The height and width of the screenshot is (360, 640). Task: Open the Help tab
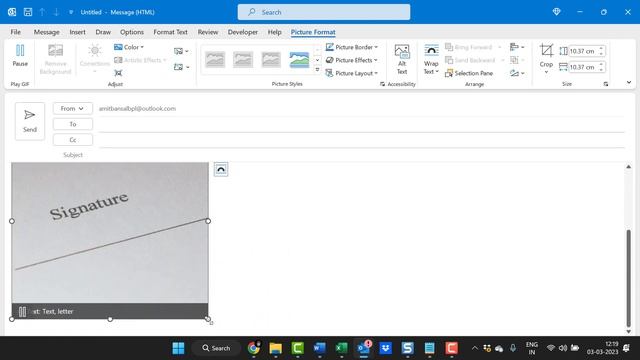coord(274,32)
